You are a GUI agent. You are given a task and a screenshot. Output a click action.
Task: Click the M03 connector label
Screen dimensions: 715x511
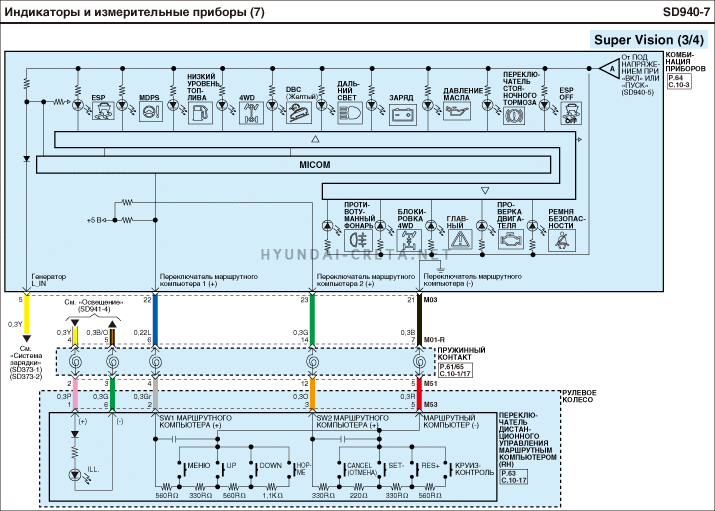430,300
